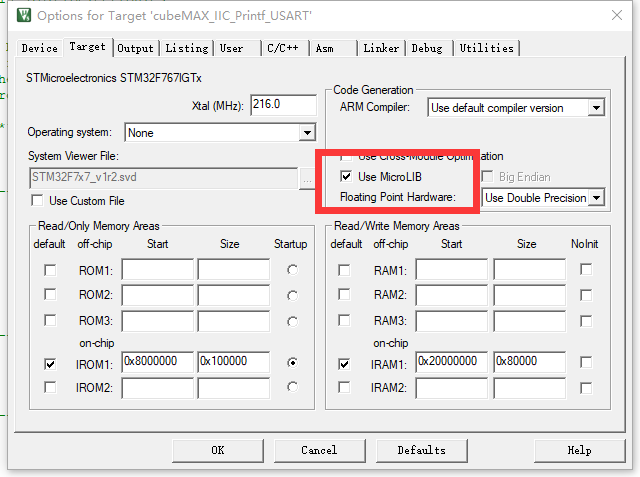Enable NoInit for RAM3
The height and width of the screenshot is (477, 640).
click(x=586, y=322)
